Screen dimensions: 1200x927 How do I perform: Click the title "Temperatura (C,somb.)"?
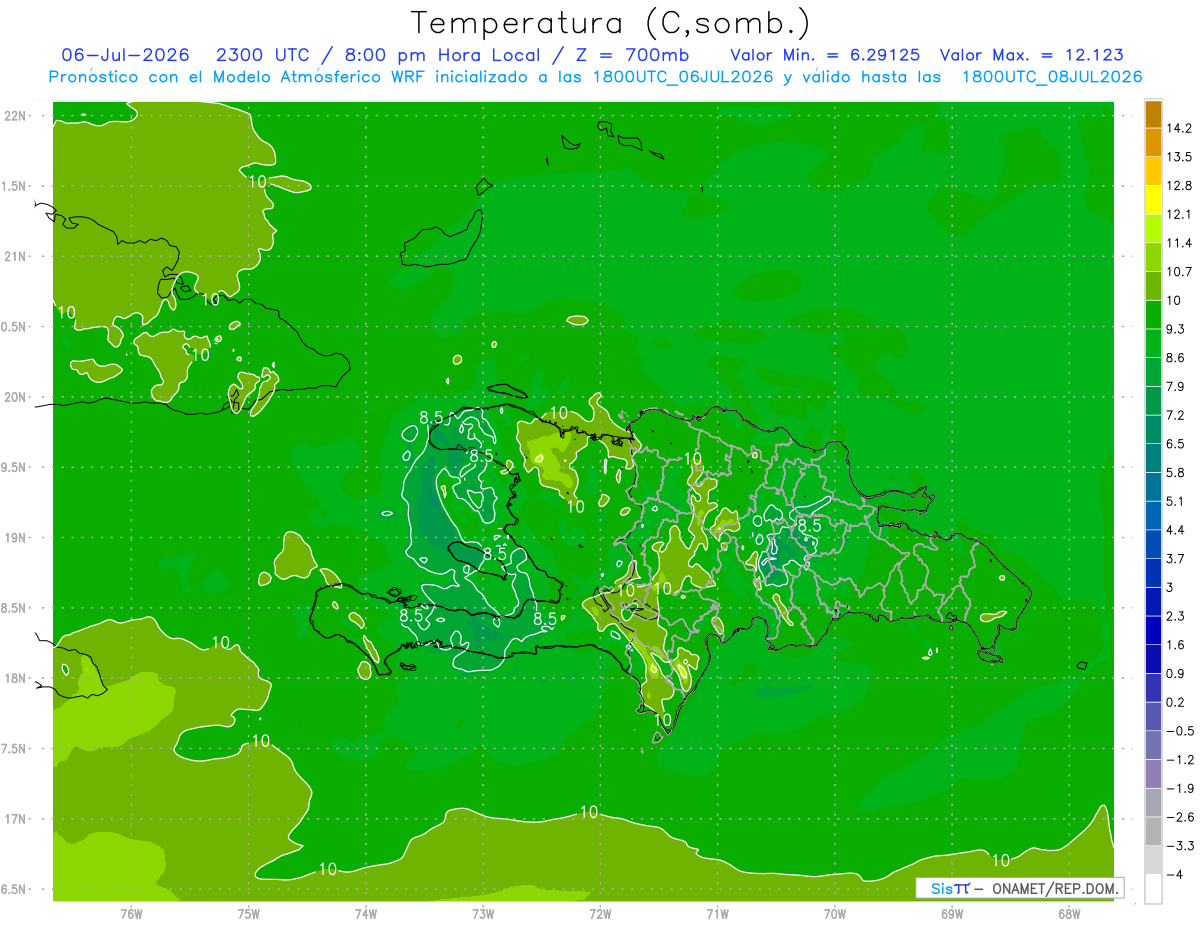tap(611, 23)
